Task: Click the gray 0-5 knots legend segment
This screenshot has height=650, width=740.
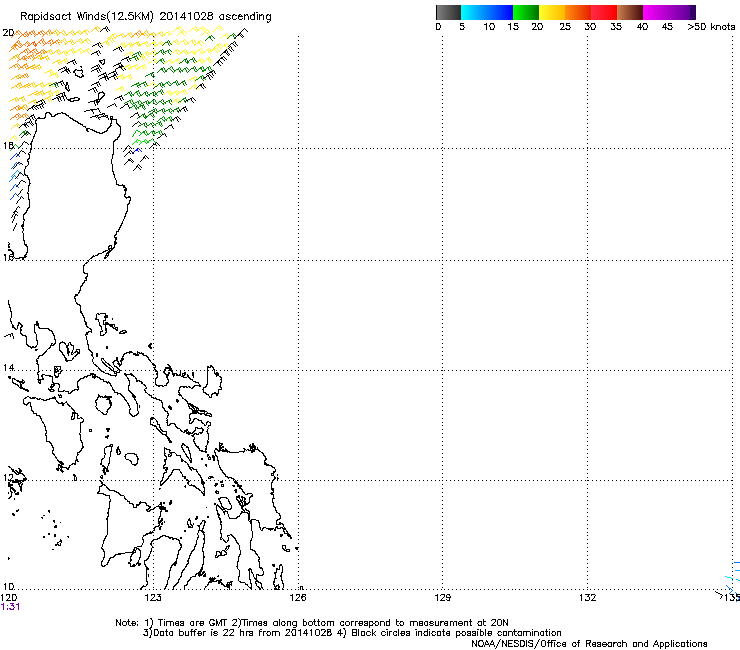Action: [448, 12]
